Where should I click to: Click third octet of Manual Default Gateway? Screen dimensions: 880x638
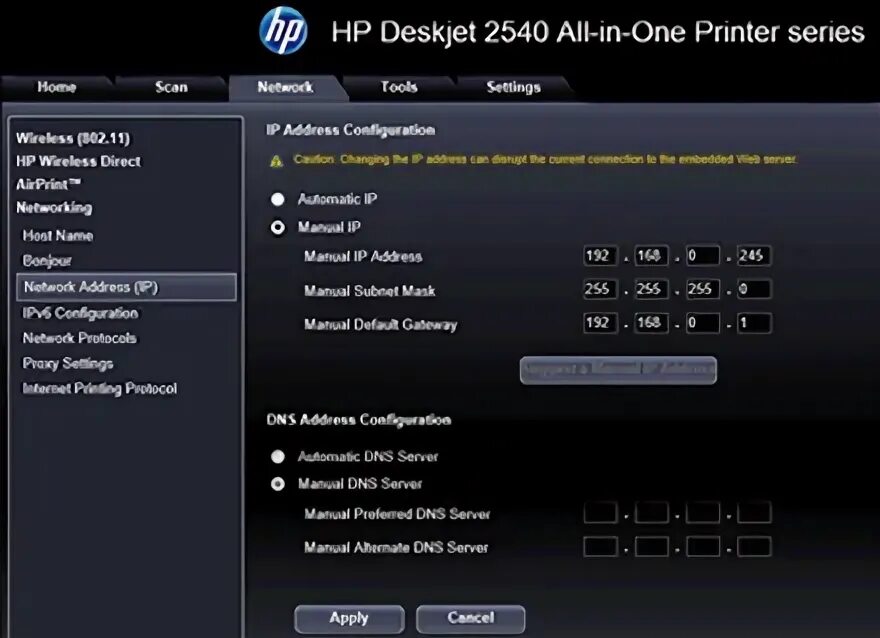pos(703,323)
